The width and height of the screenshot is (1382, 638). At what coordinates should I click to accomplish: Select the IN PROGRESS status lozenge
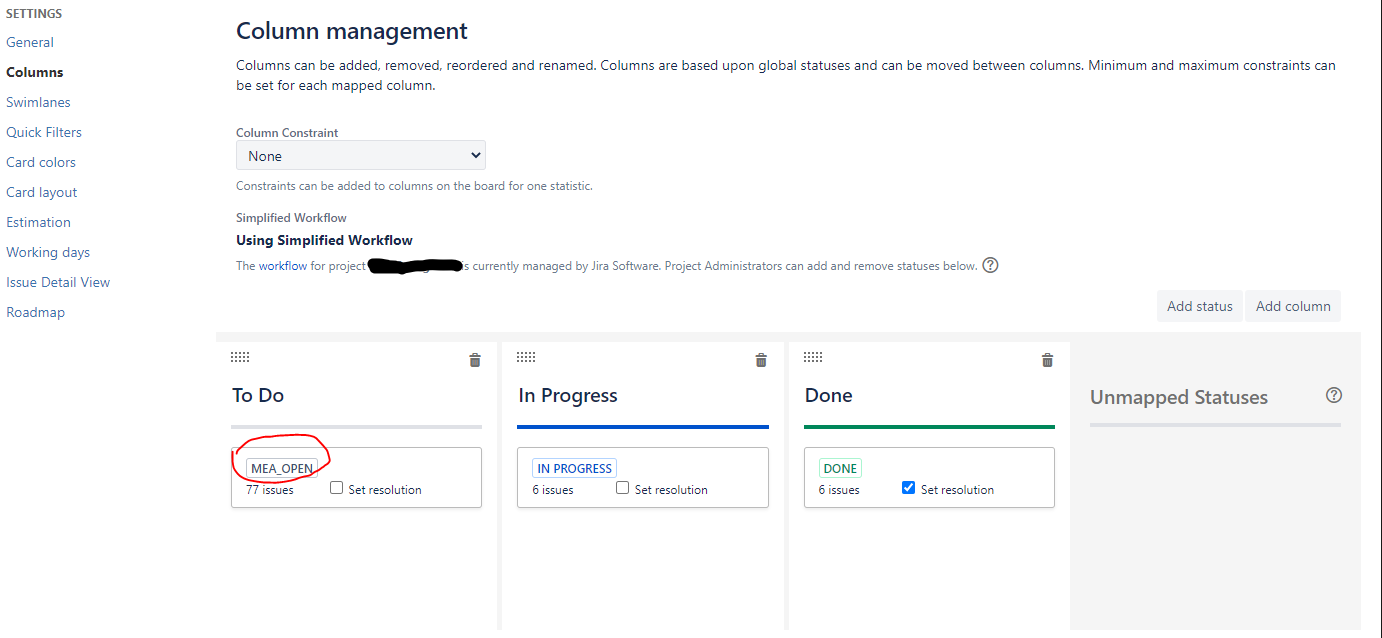coord(574,468)
